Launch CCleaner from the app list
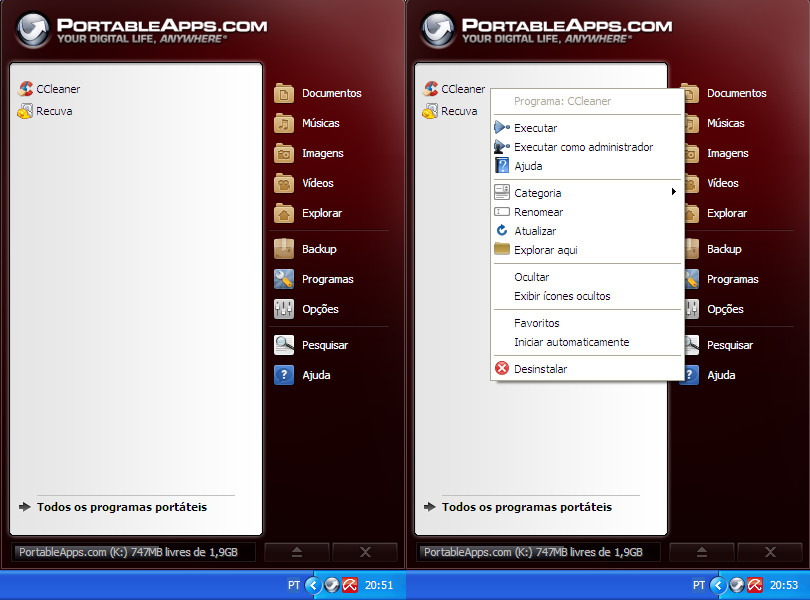Viewport: 810px width, 600px height. coord(56,88)
